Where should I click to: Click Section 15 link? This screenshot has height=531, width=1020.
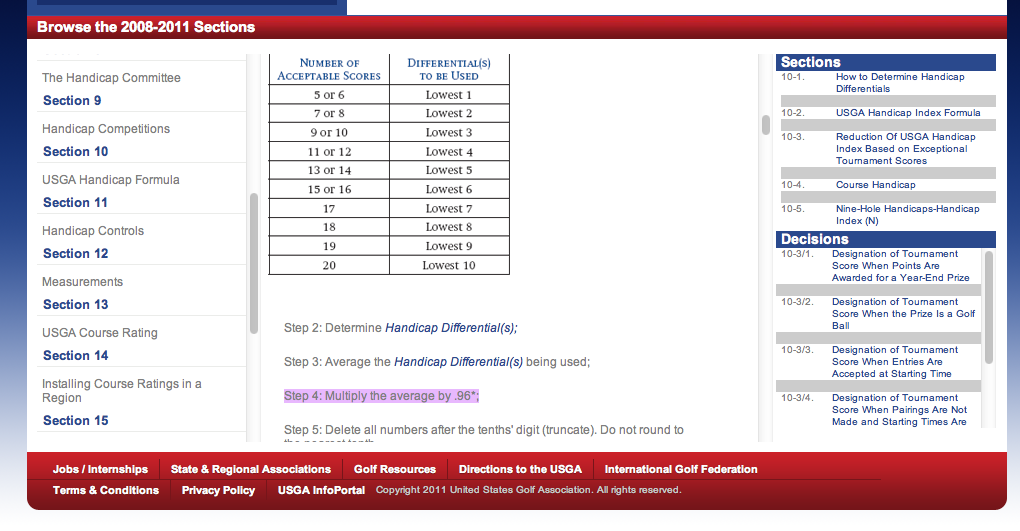click(x=75, y=420)
